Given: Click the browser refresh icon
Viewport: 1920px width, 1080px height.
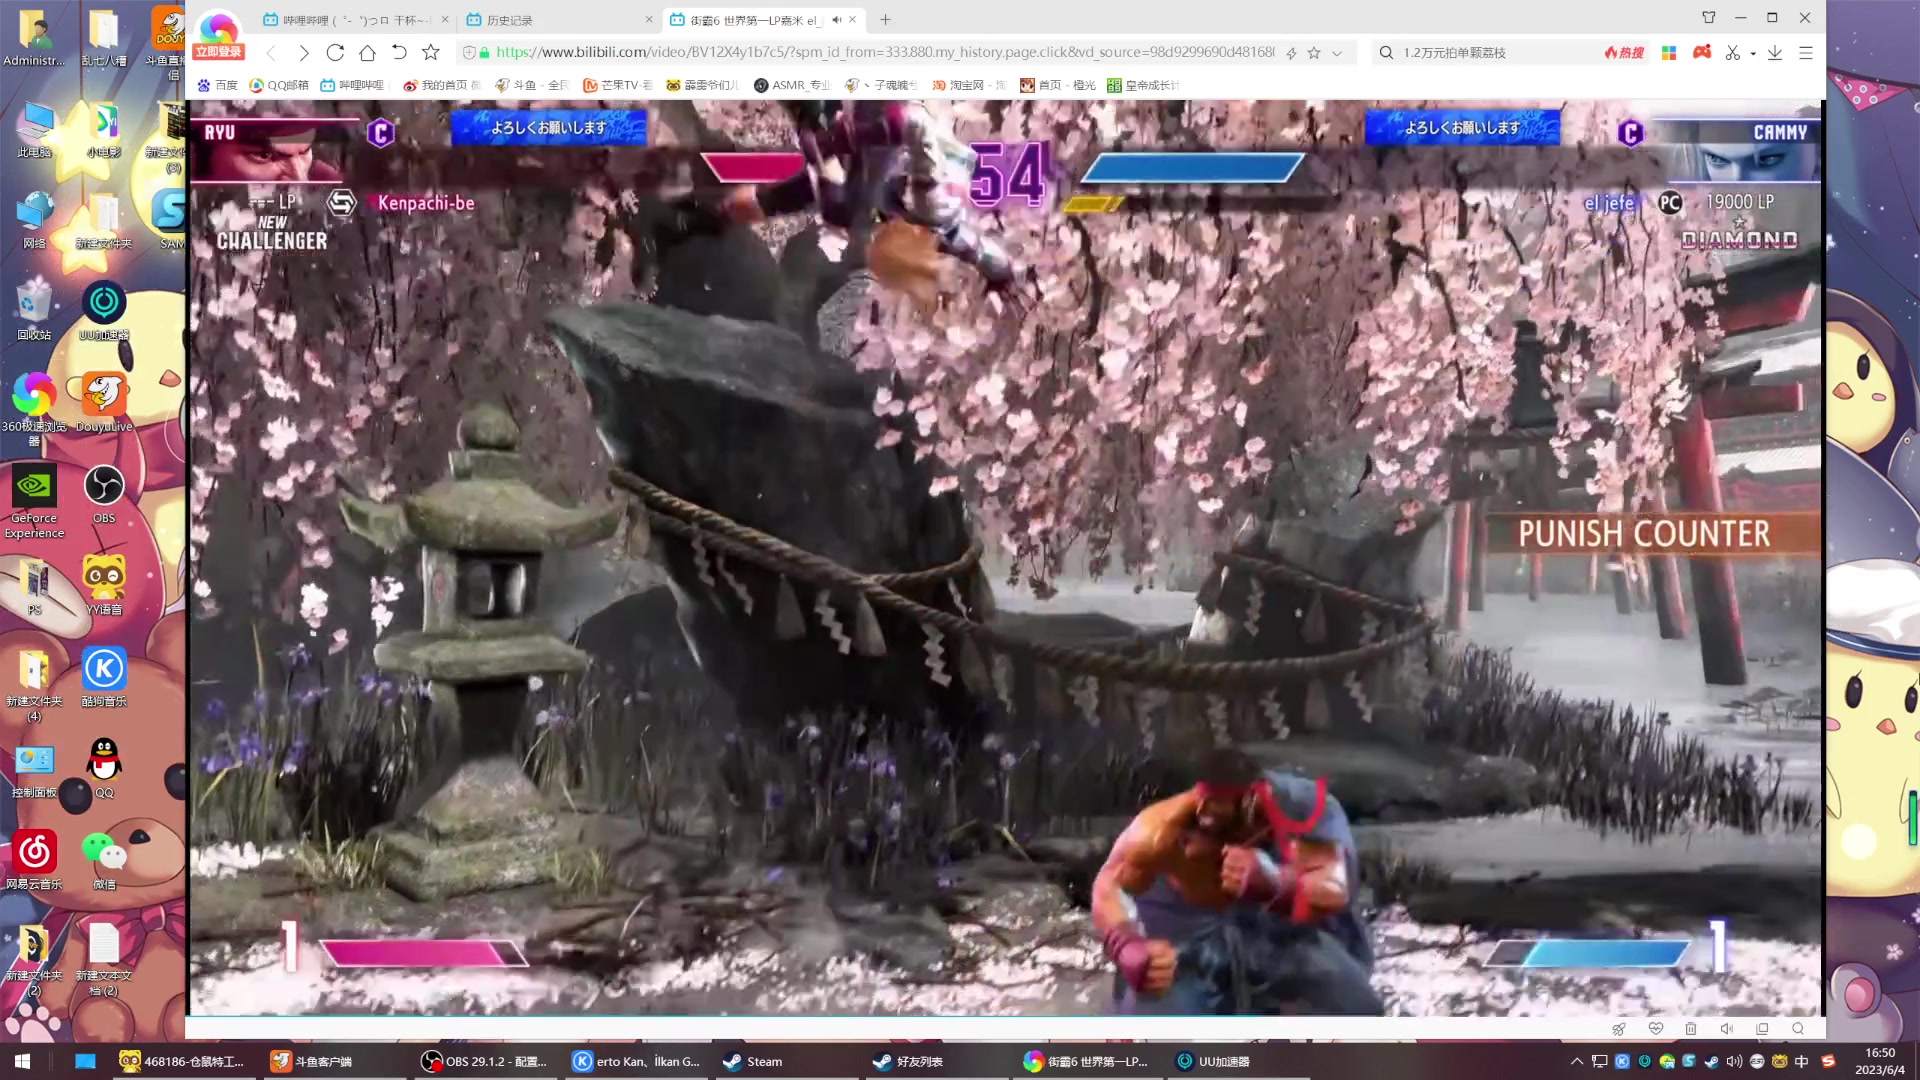Looking at the screenshot, I should pyautogui.click(x=335, y=53).
